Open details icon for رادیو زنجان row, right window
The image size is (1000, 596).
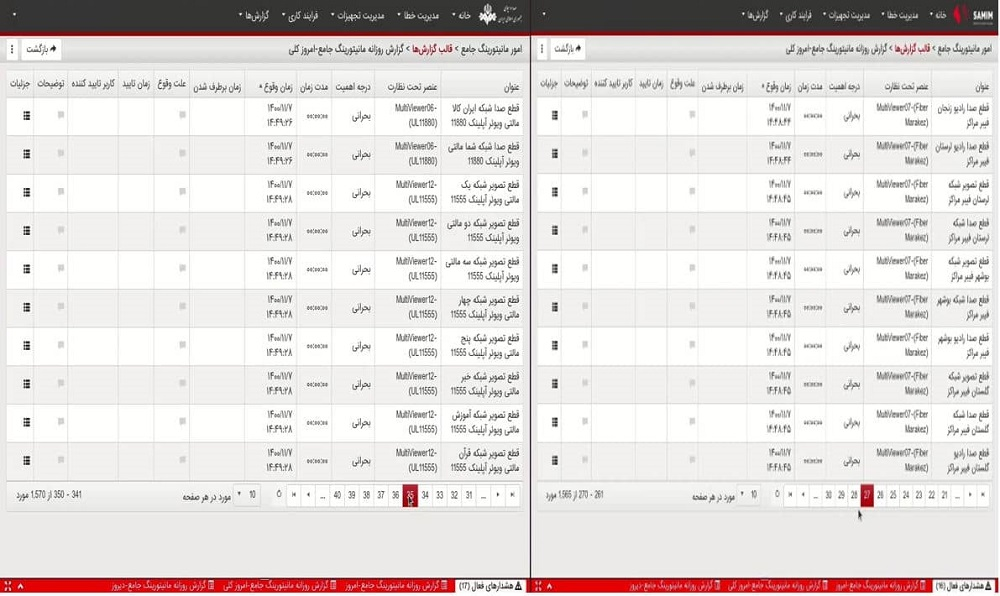pyautogui.click(x=555, y=115)
